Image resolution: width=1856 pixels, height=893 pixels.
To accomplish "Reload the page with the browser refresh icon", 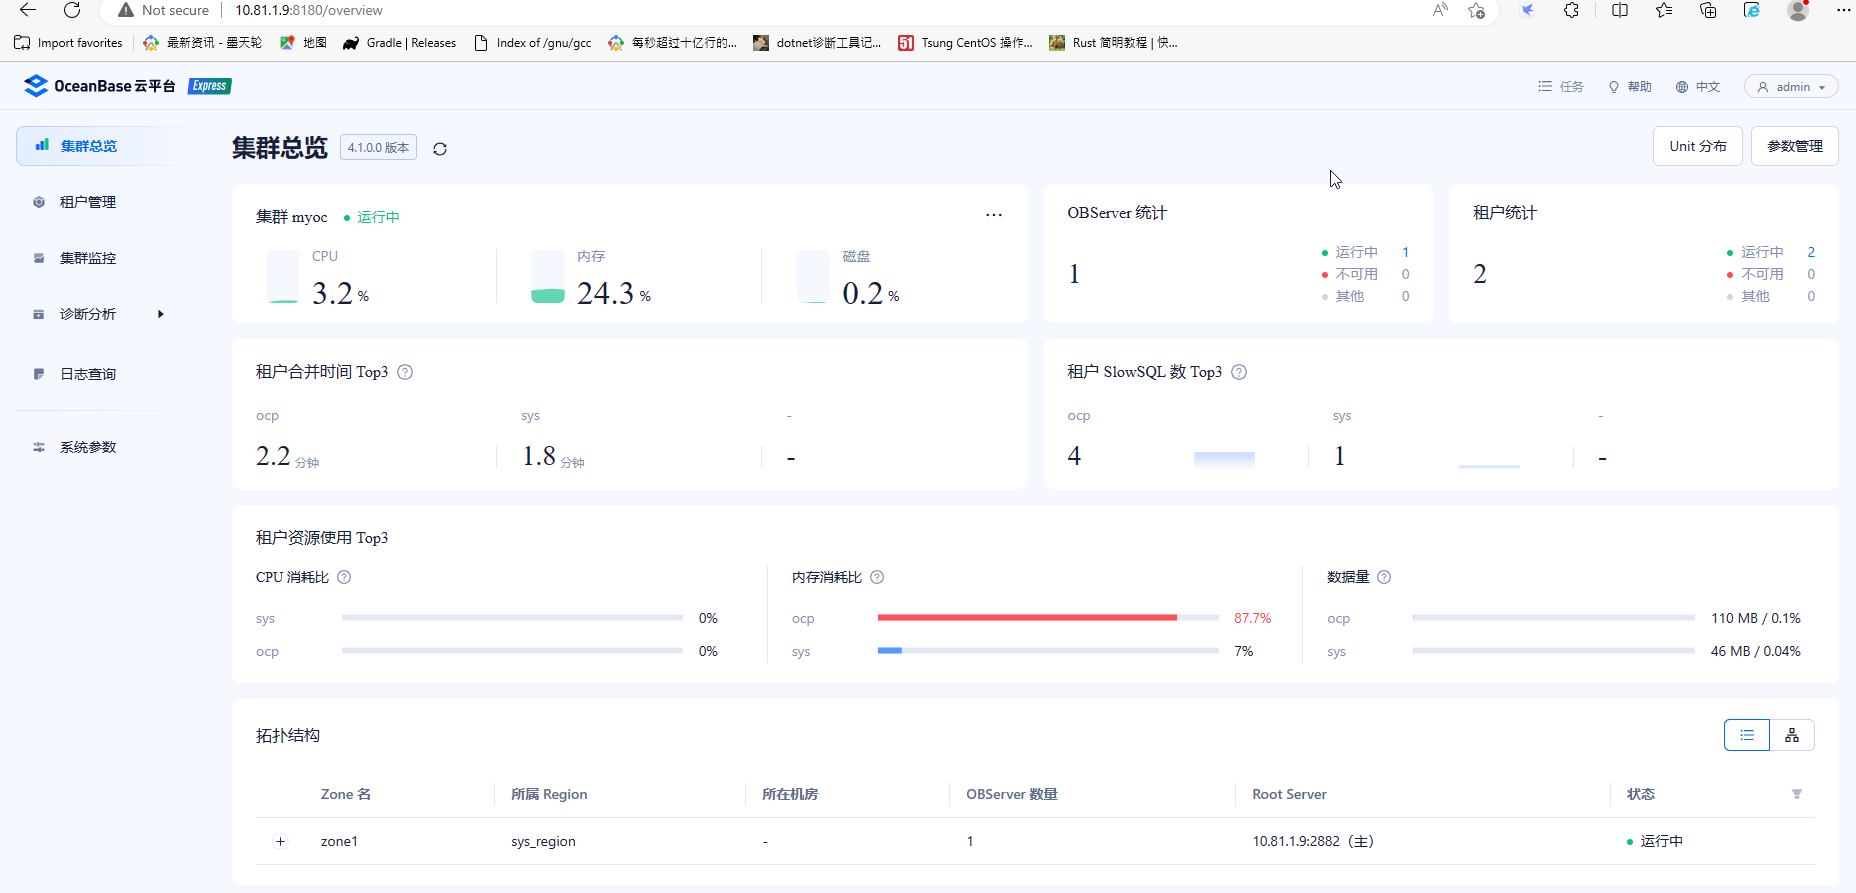I will 72,10.
